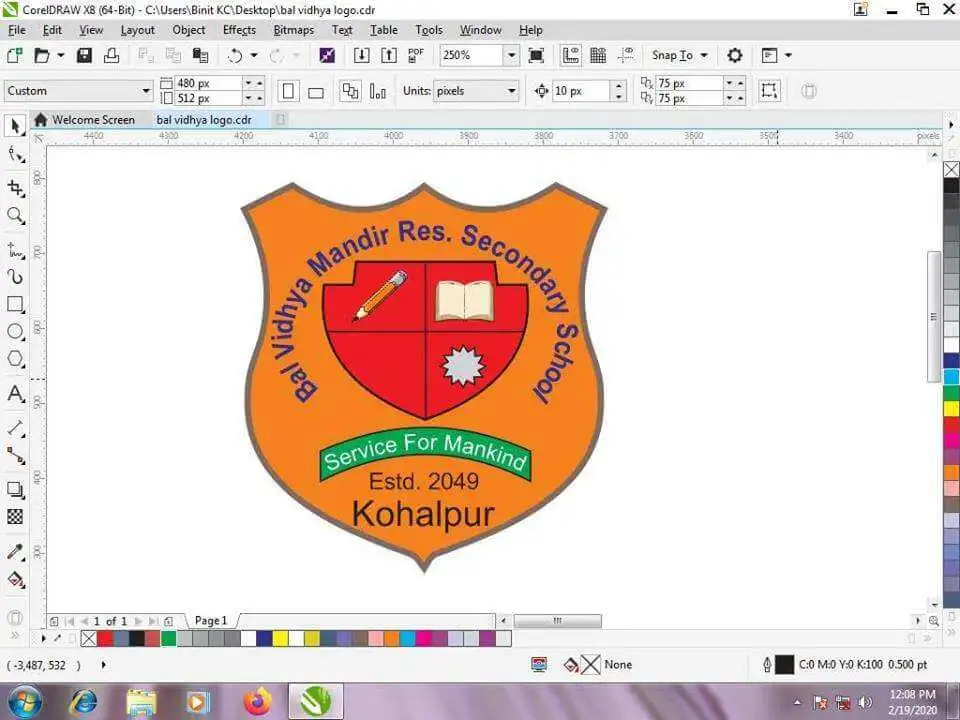Open the Effects menu
Screen dimensions: 960x720
click(x=239, y=30)
